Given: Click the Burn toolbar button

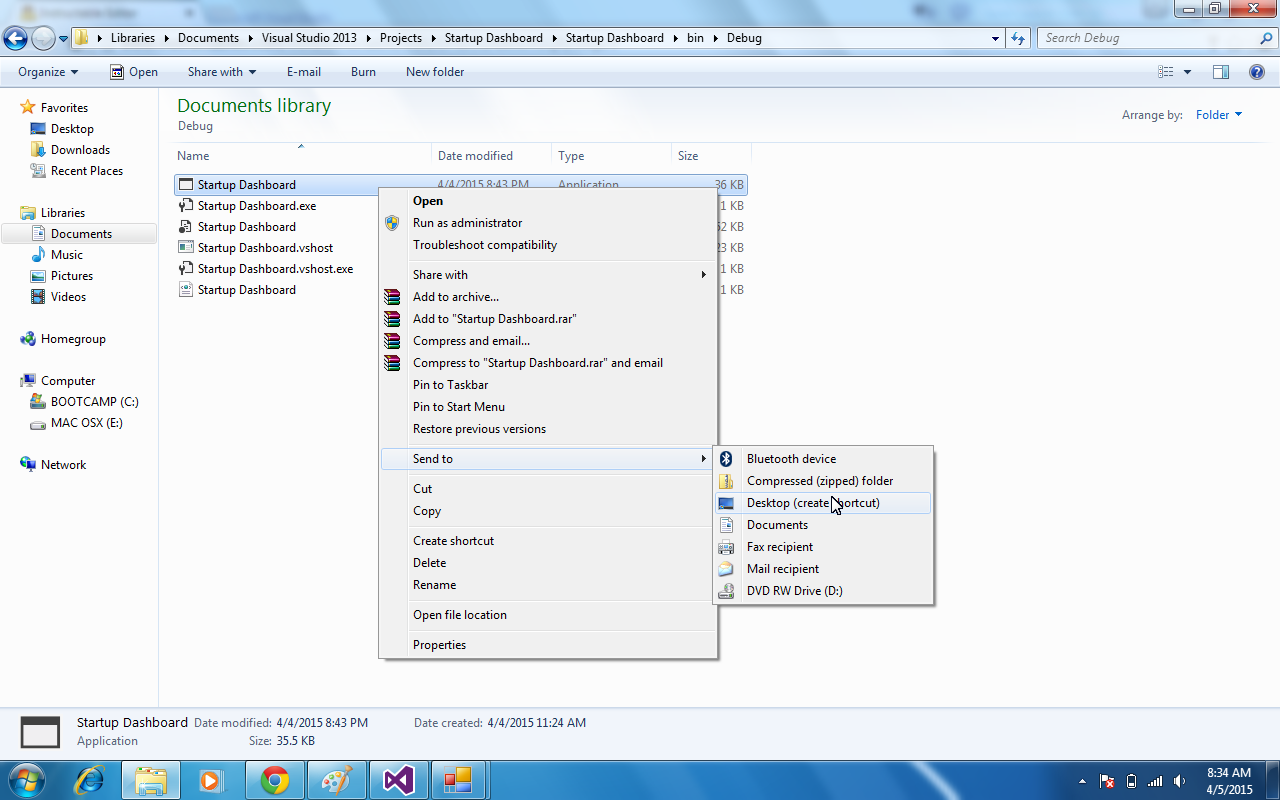Looking at the screenshot, I should 363,72.
